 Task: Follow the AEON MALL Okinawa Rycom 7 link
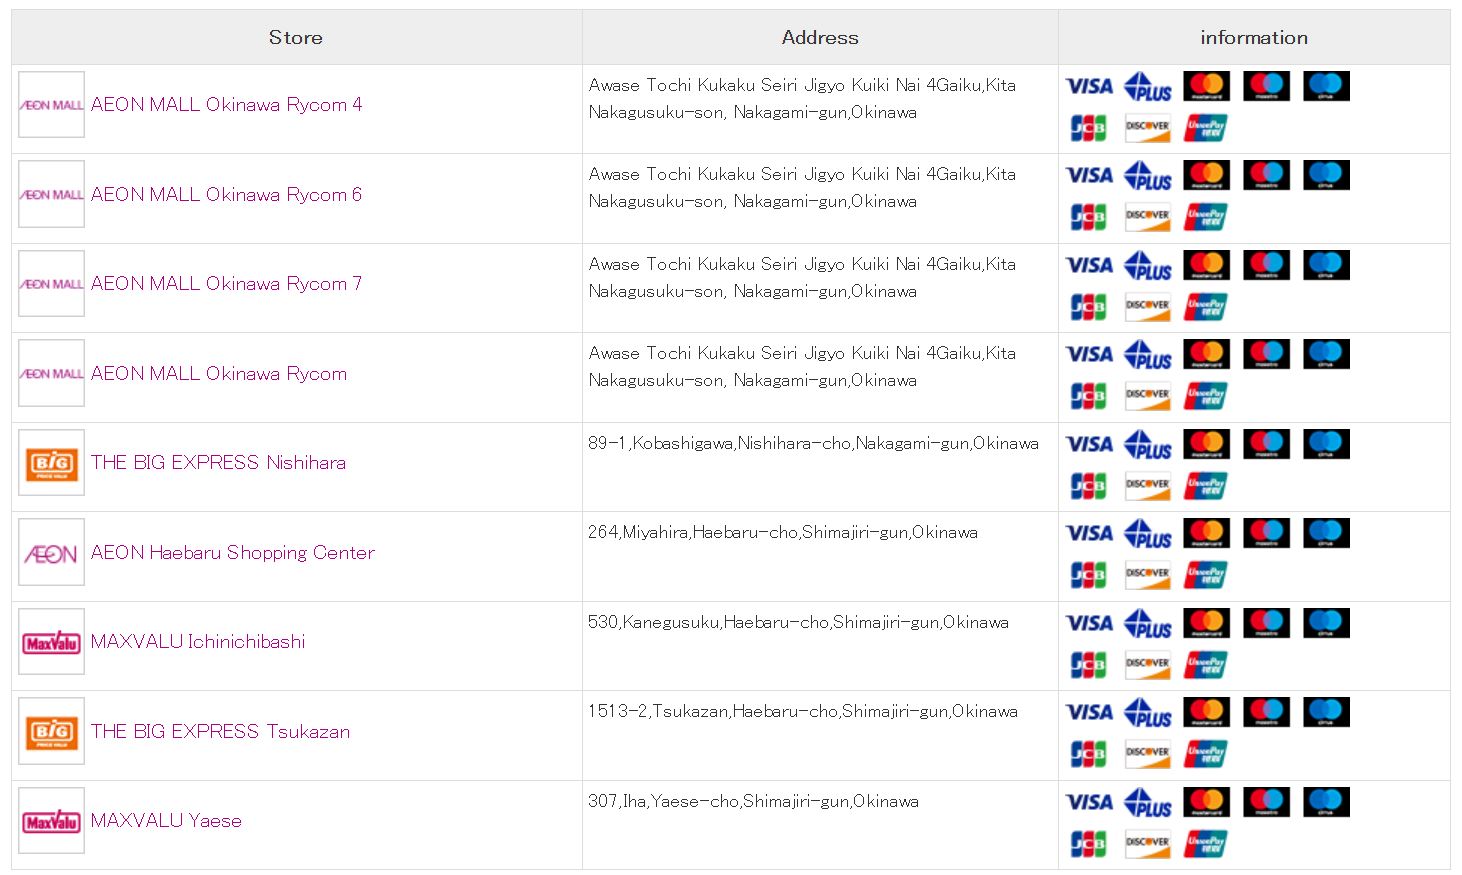click(x=227, y=284)
